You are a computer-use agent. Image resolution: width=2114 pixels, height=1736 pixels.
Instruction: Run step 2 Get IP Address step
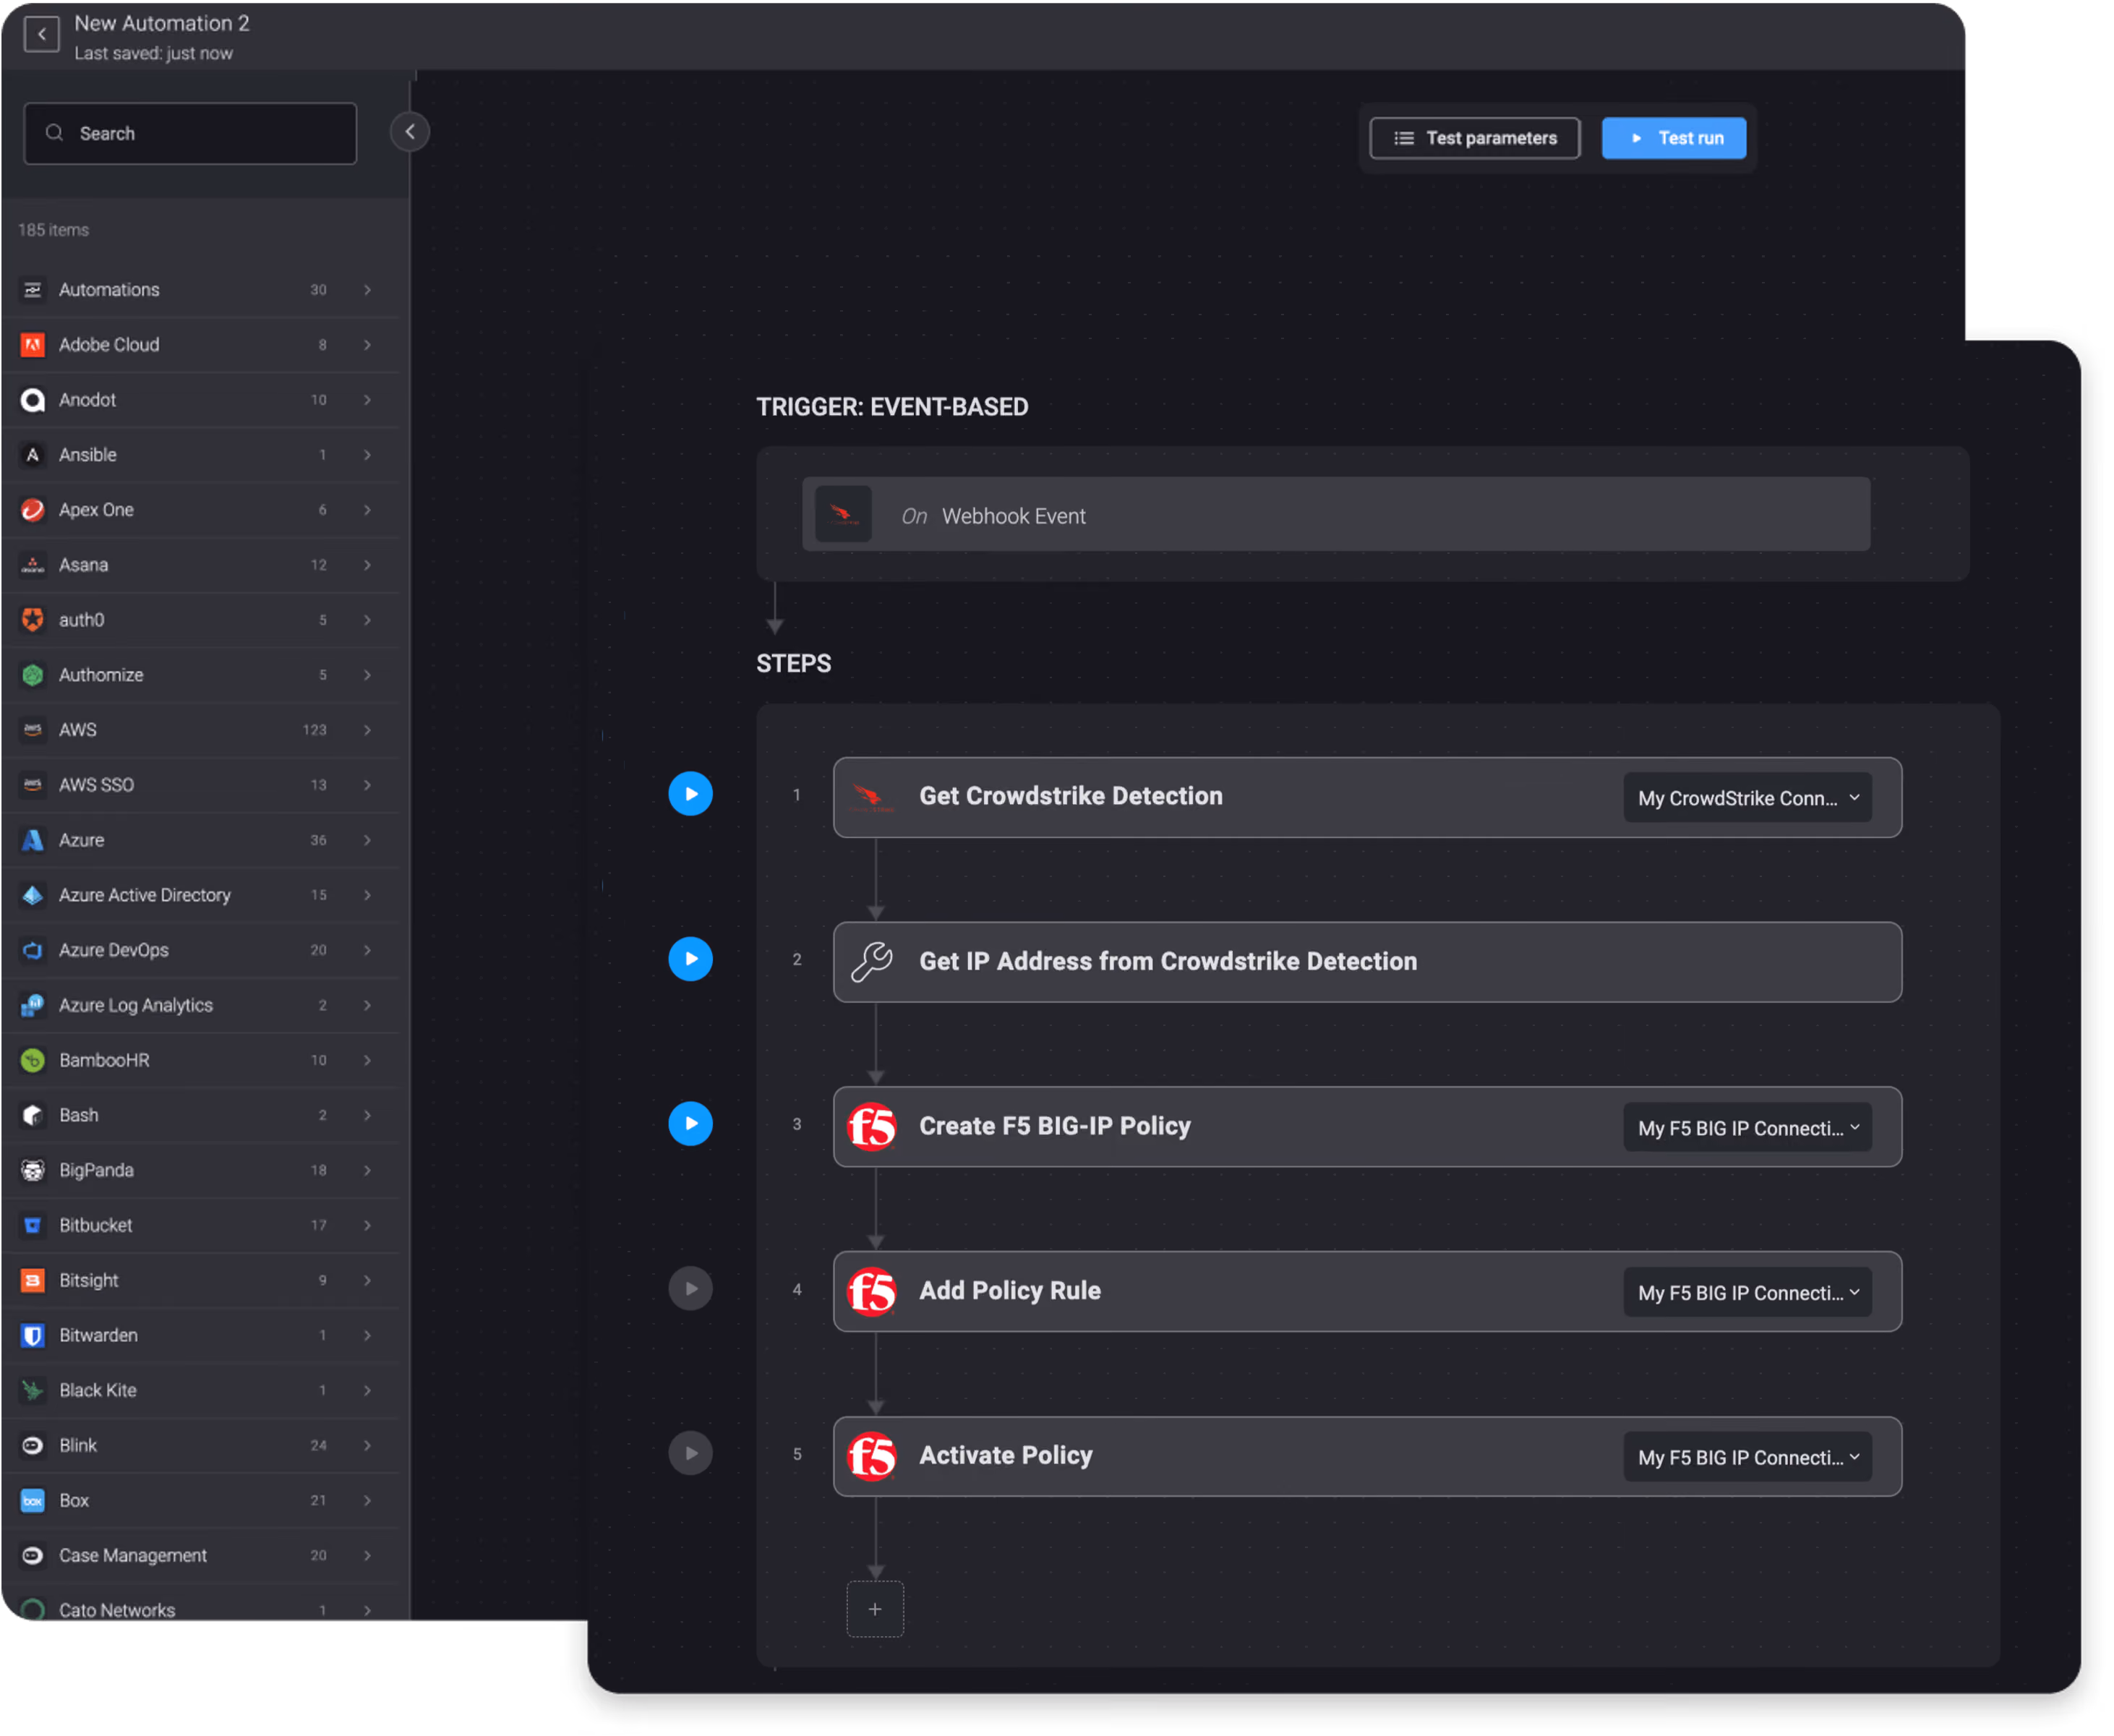691,959
